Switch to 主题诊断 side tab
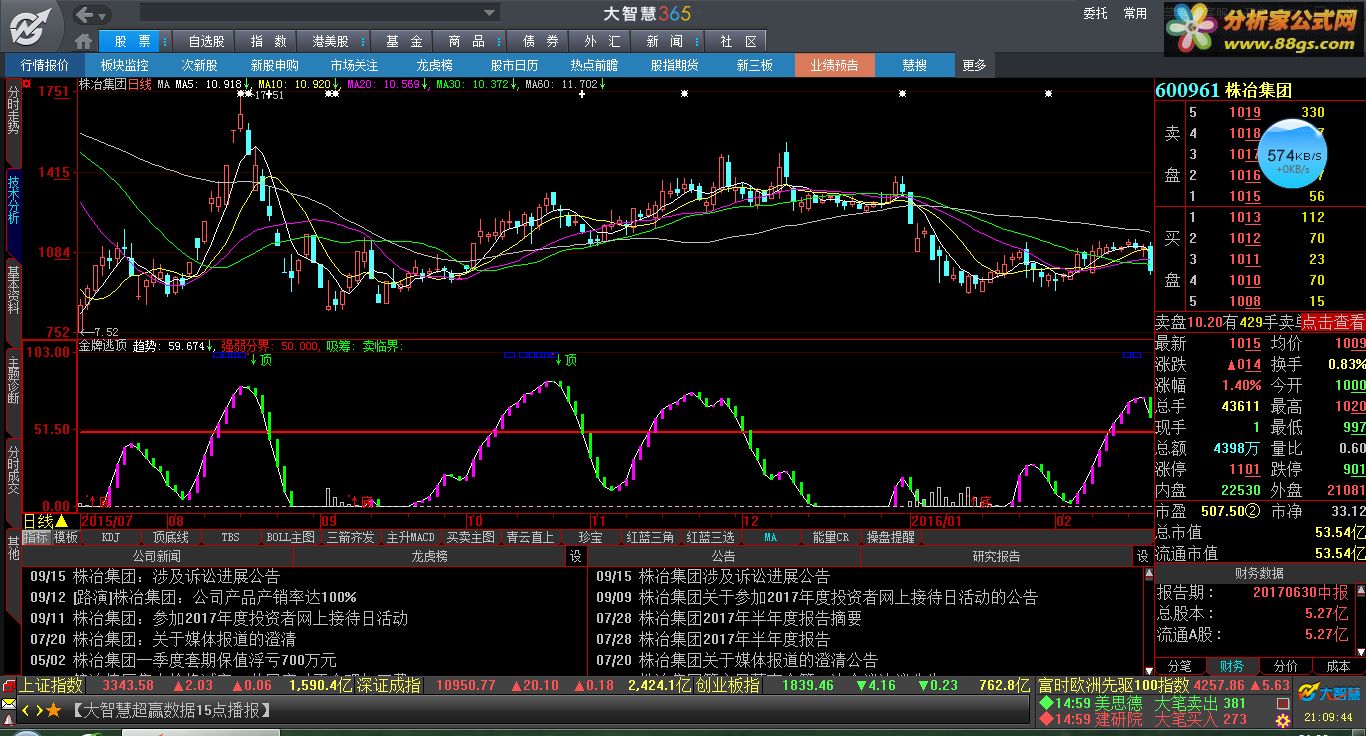The image size is (1366, 736). pyautogui.click(x=13, y=390)
